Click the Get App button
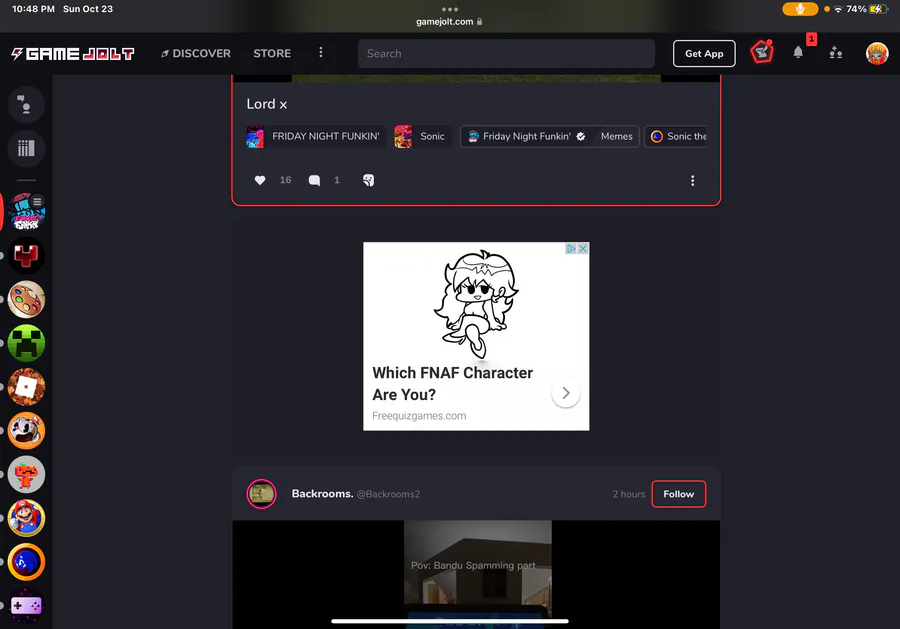Viewport: 900px width, 629px height. click(x=704, y=53)
